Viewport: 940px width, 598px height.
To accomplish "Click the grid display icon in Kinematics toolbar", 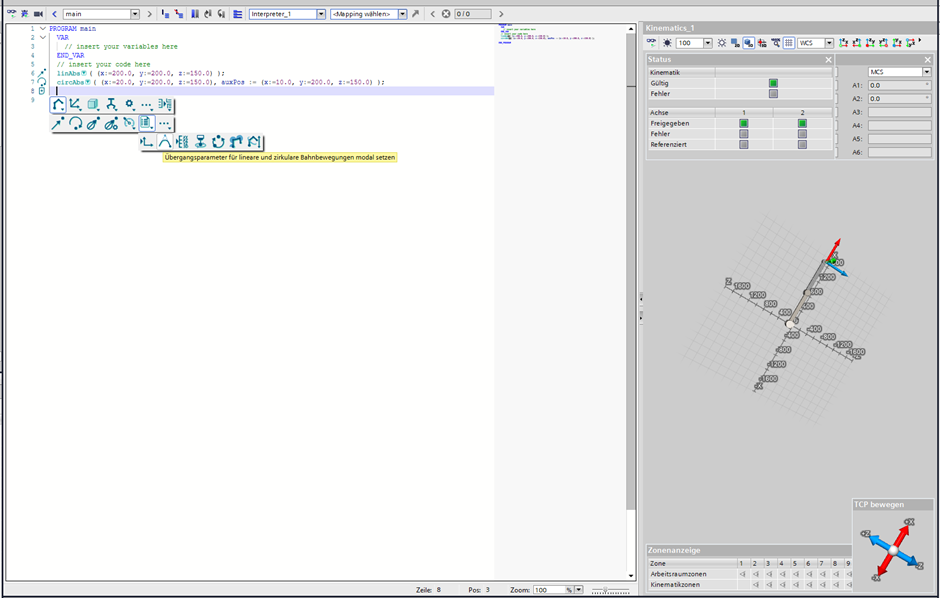I will [x=788, y=43].
